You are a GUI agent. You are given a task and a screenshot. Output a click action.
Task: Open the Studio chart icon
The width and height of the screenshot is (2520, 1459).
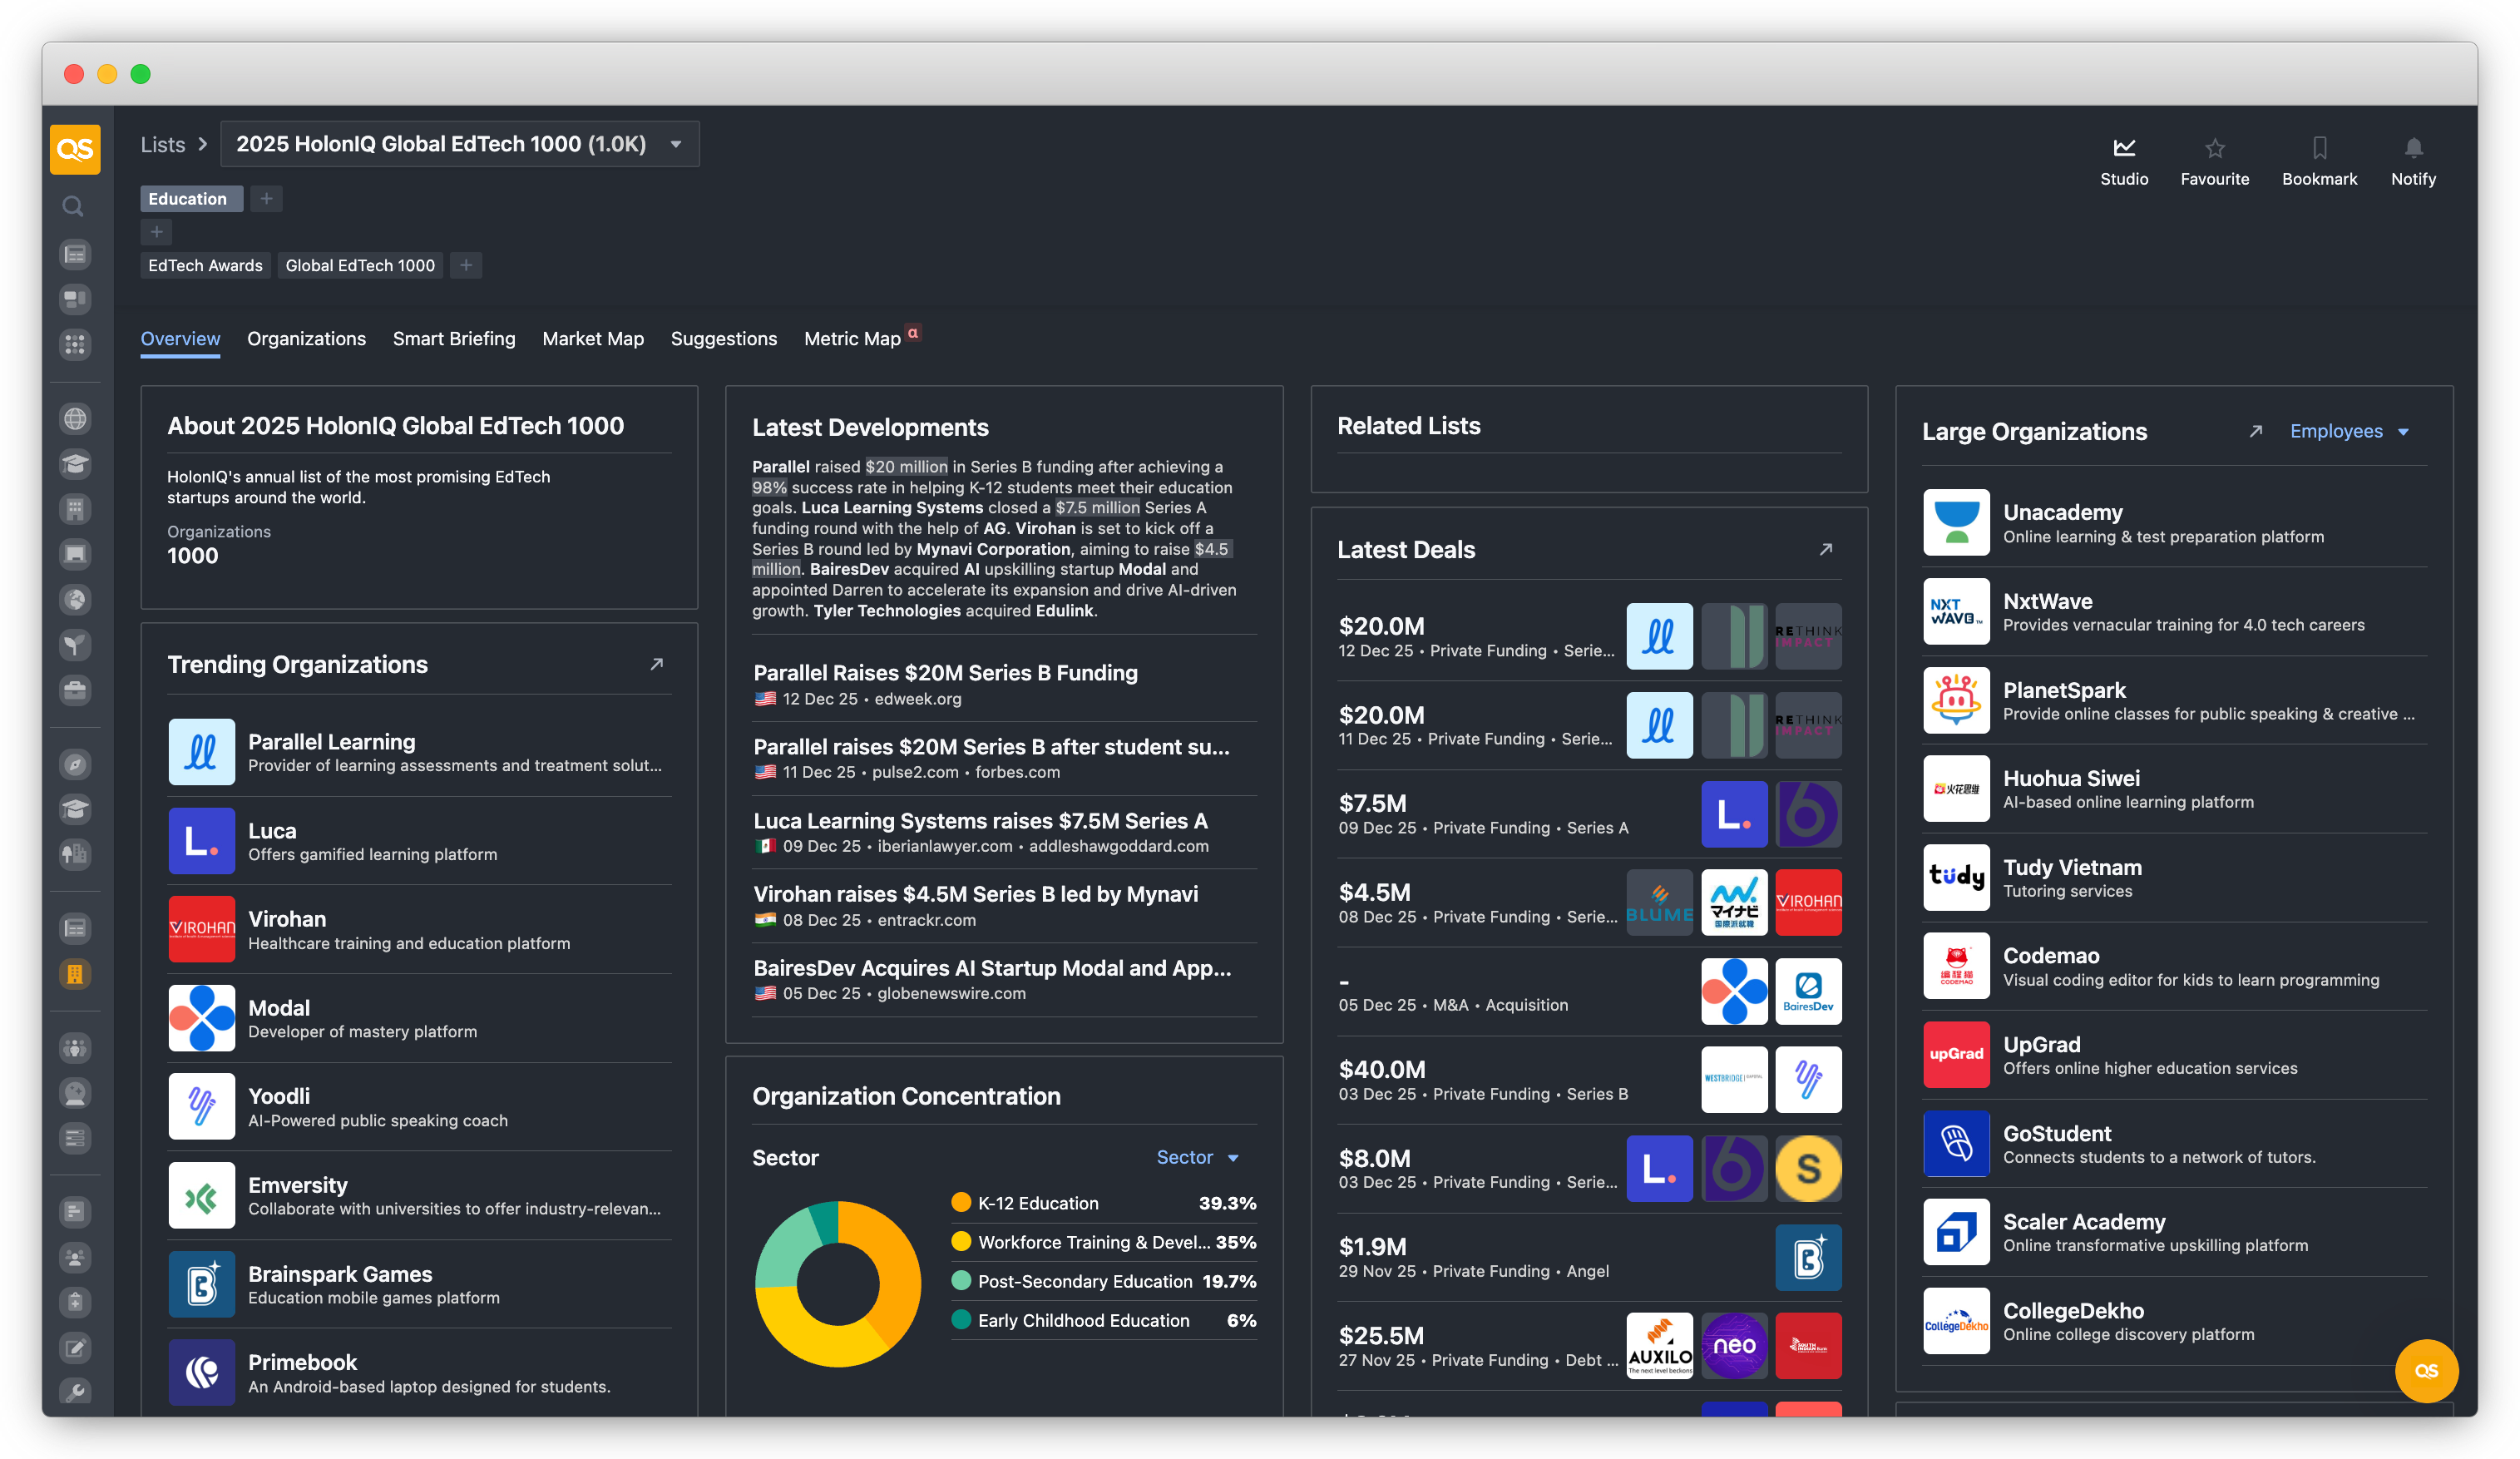pos(2123,148)
